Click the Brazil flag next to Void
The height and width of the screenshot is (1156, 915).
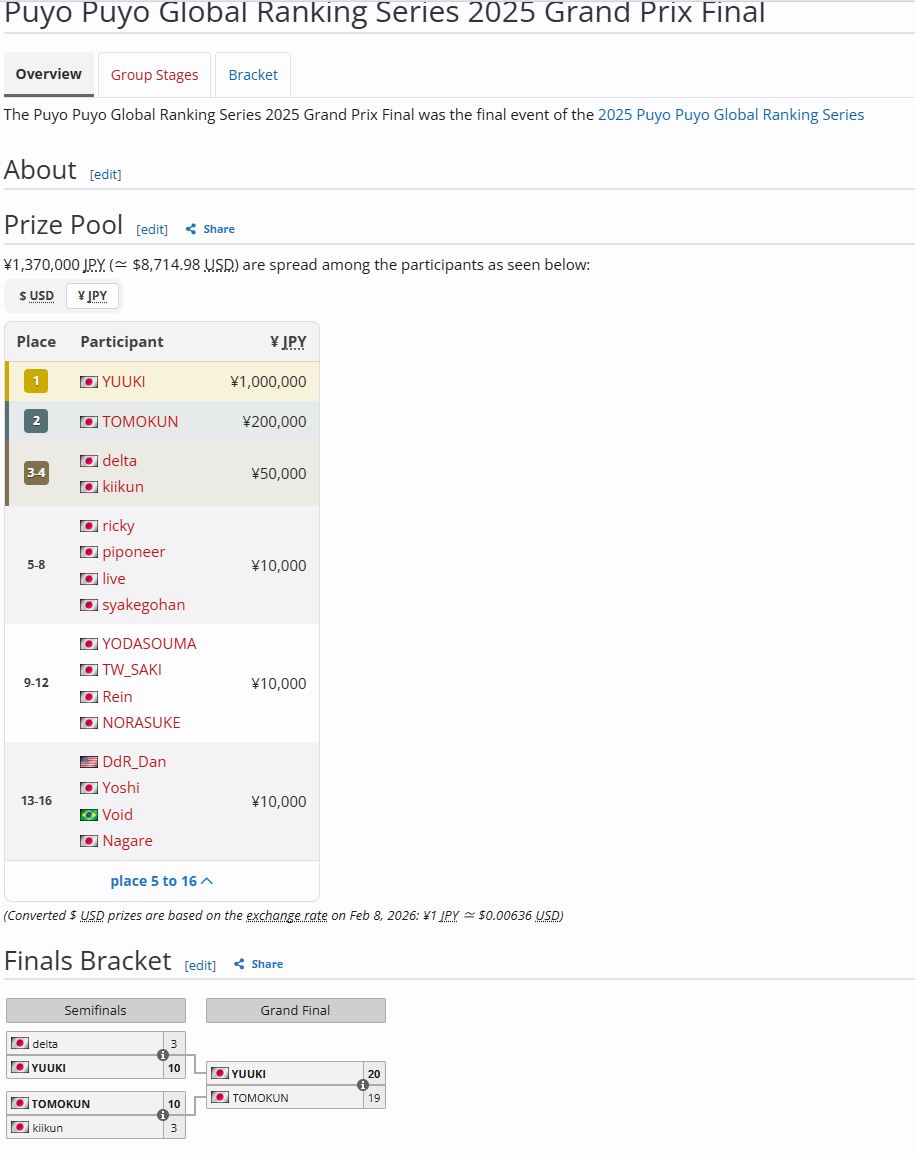point(88,815)
